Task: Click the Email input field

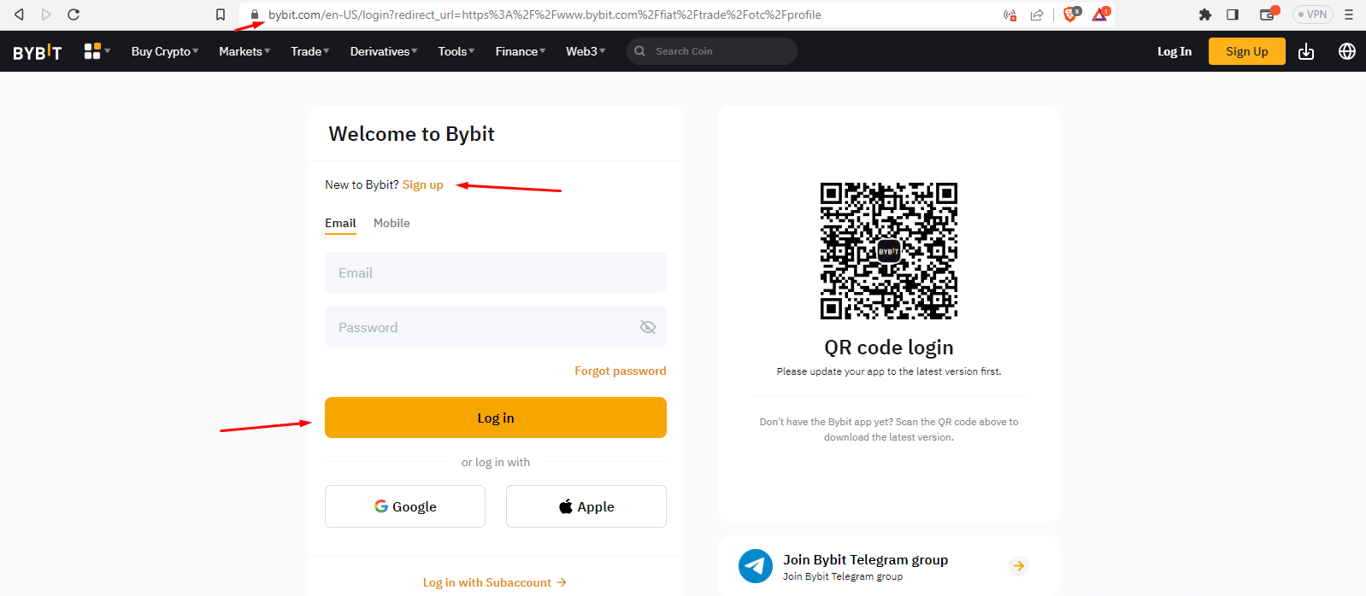Action: [495, 273]
